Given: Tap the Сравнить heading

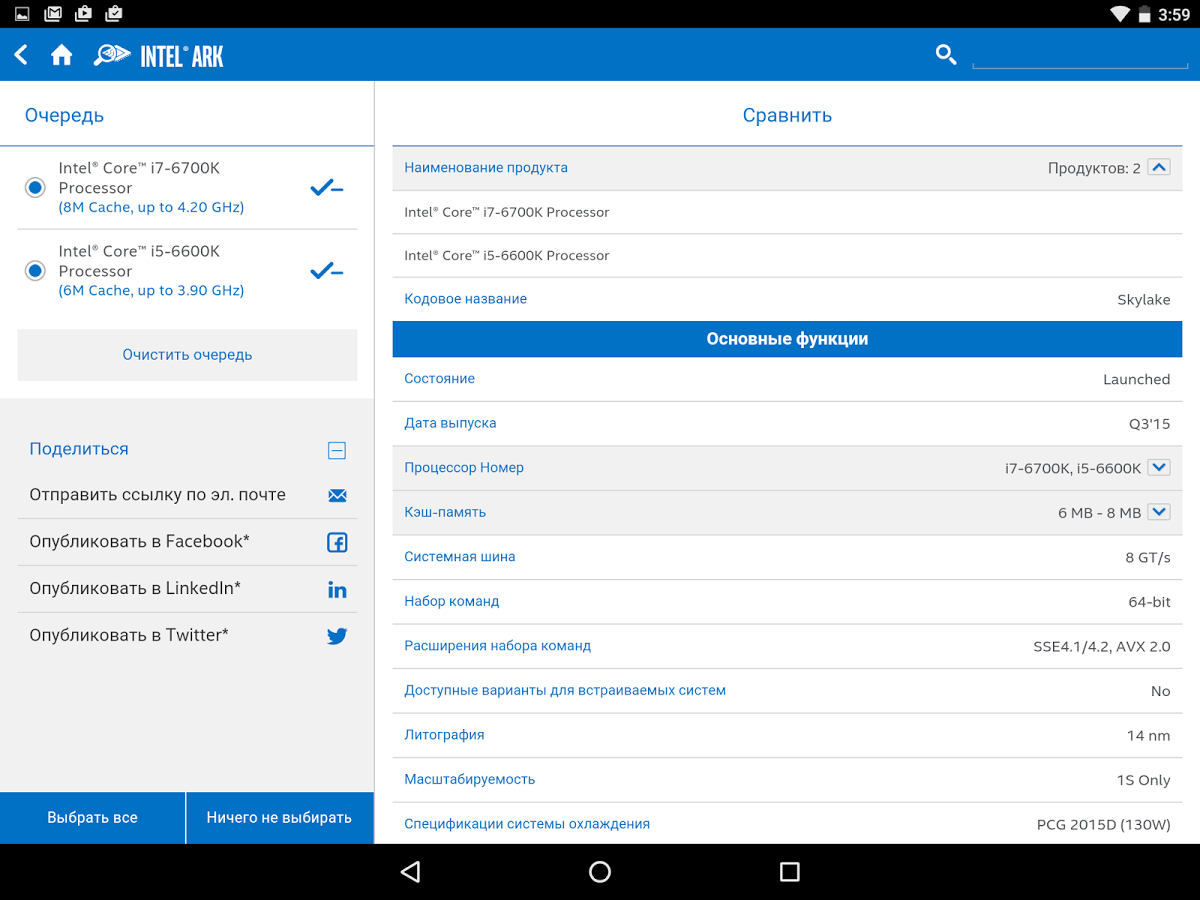Looking at the screenshot, I should pos(787,115).
